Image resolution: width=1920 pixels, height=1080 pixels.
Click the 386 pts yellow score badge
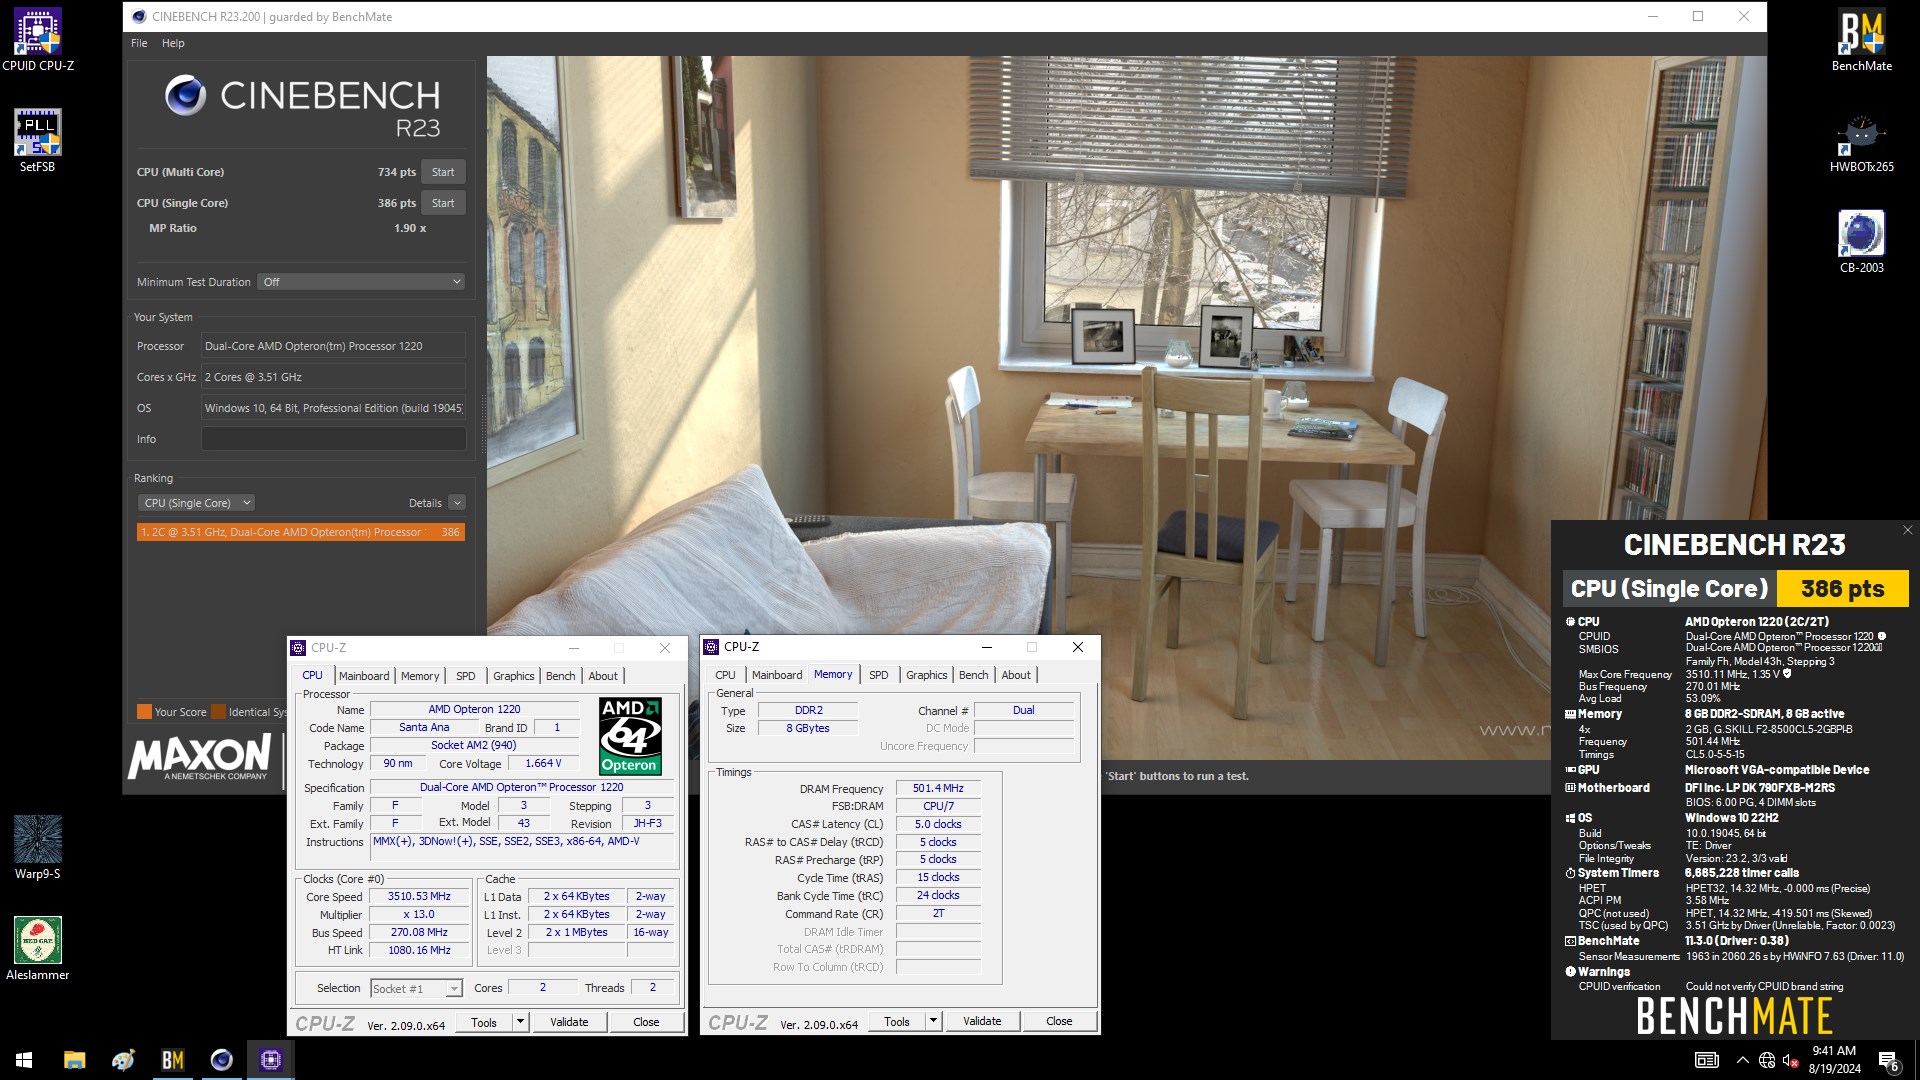coord(1842,588)
